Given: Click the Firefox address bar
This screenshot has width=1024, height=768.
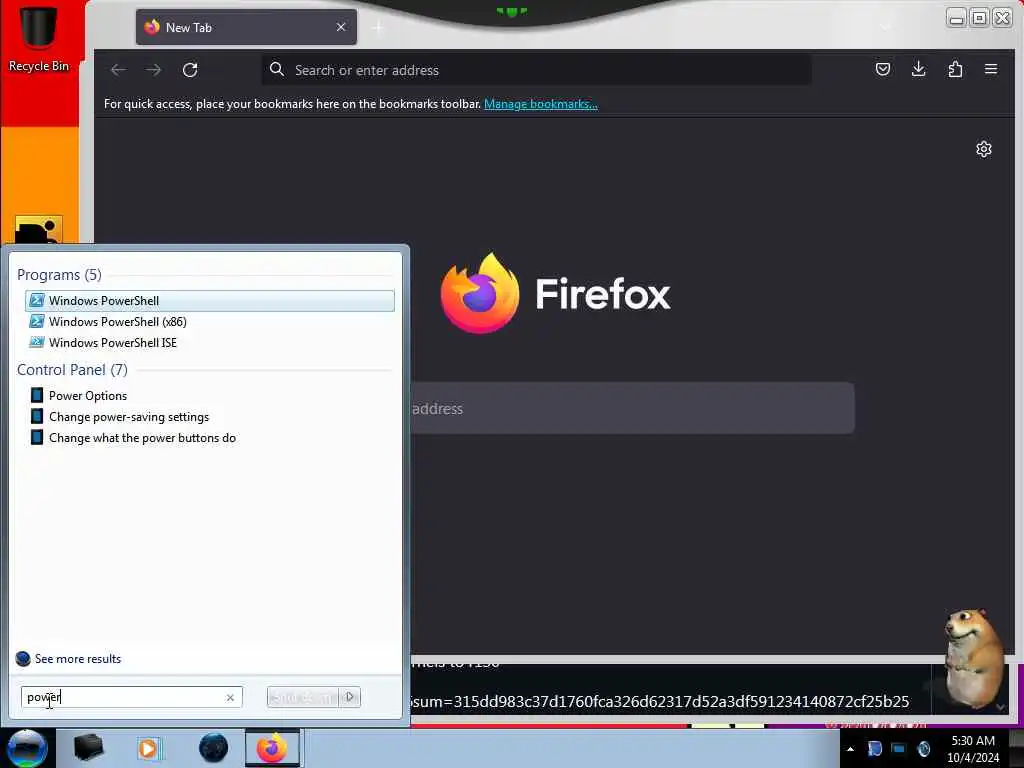Looking at the screenshot, I should click(537, 70).
